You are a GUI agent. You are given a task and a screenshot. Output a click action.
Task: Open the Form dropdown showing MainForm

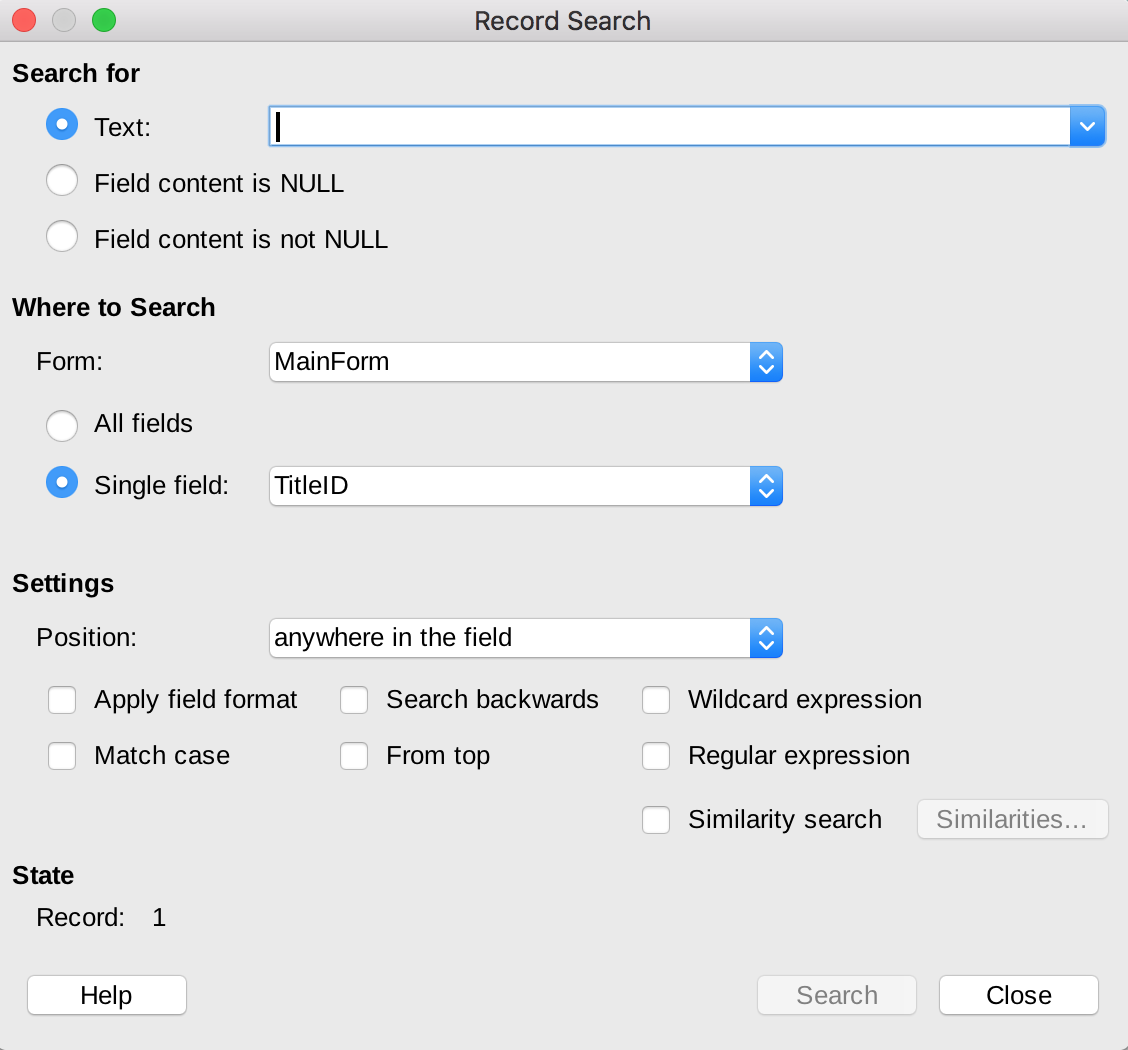525,362
